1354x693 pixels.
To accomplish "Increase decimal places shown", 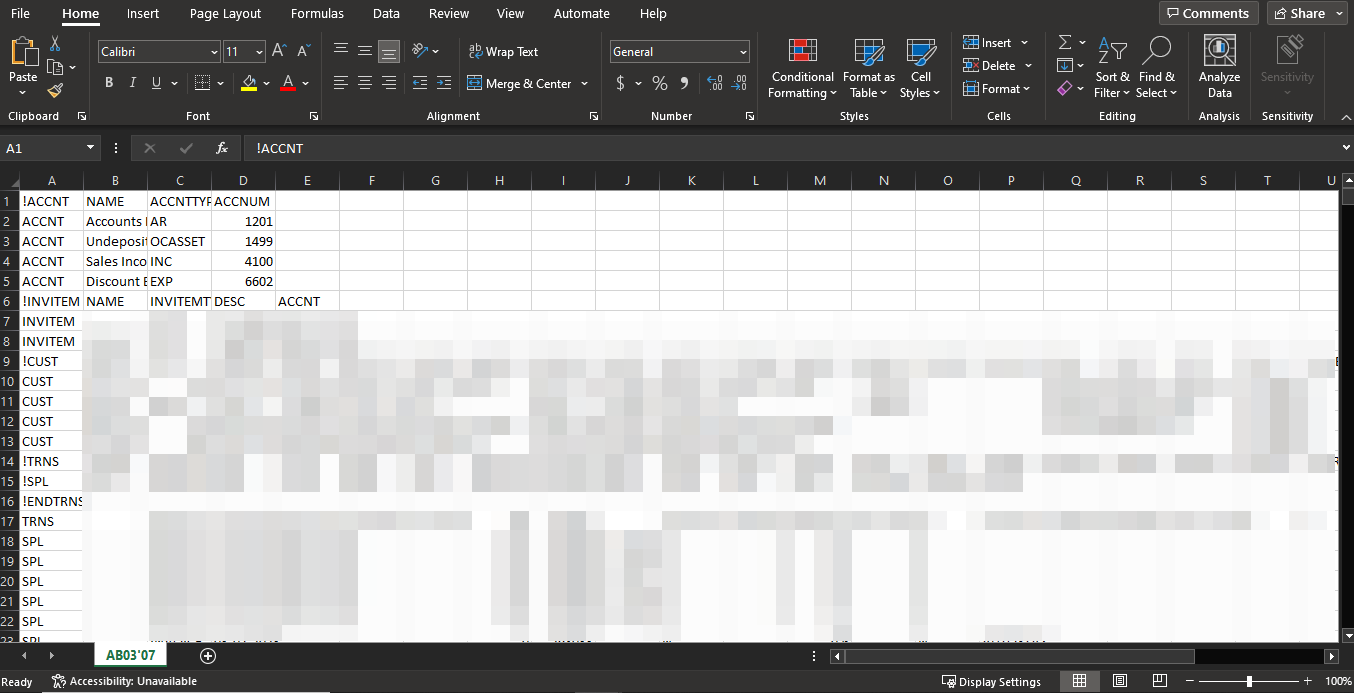I will click(714, 83).
